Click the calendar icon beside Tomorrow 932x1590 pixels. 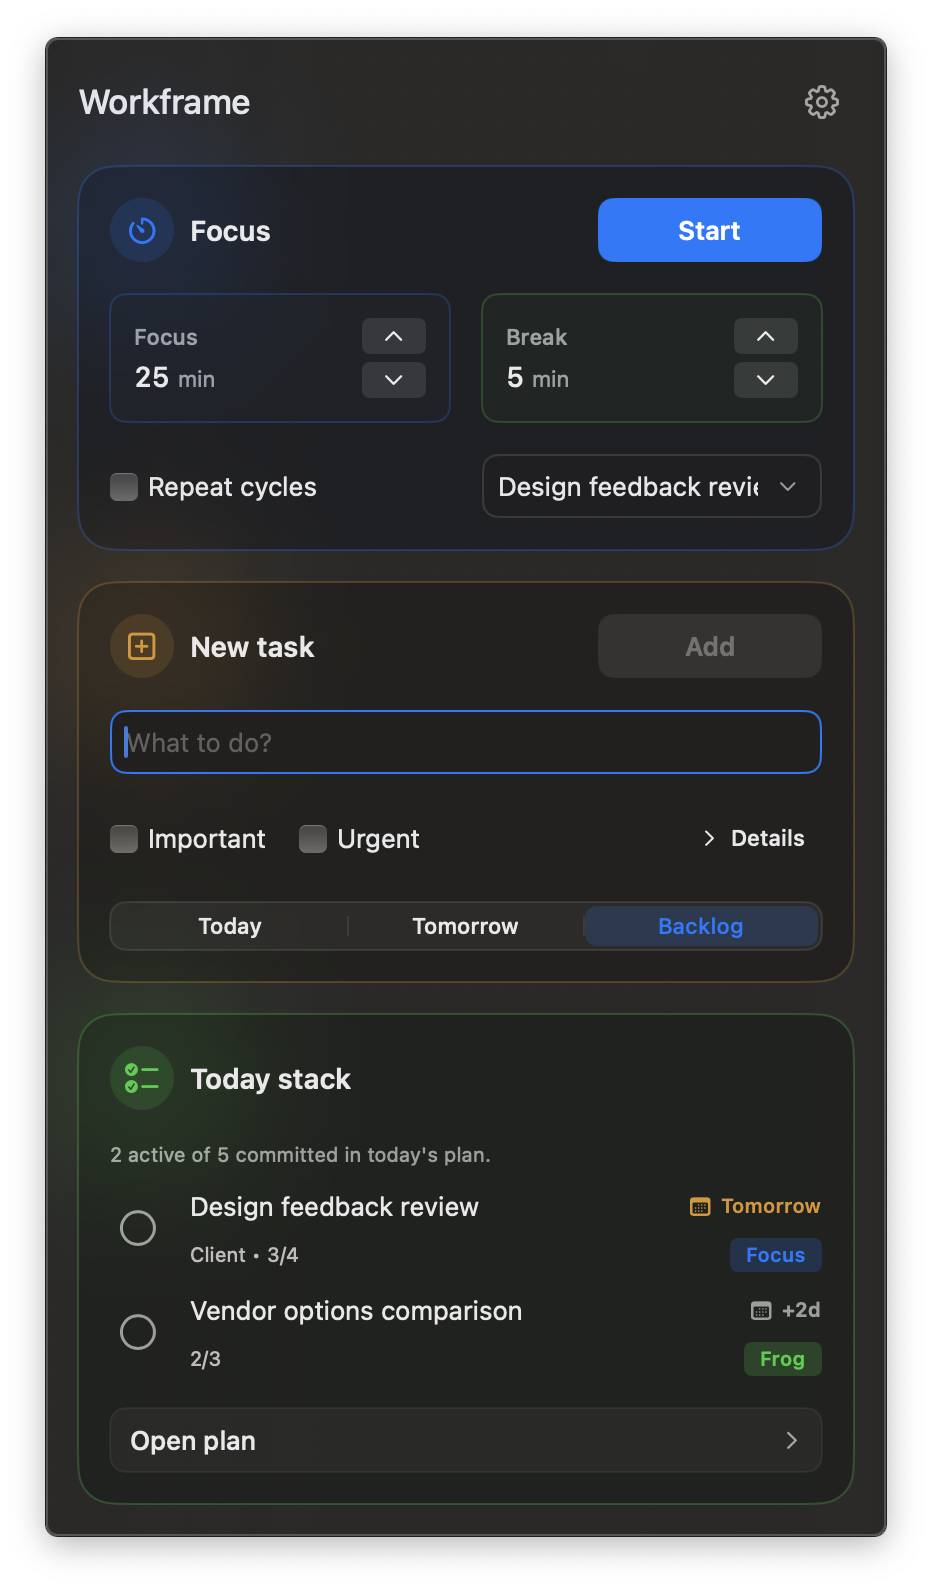tap(700, 1207)
